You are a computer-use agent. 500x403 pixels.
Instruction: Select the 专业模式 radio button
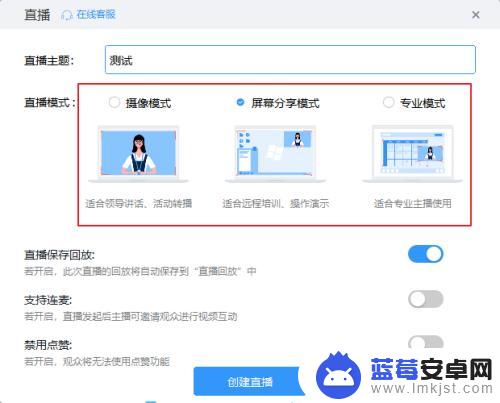pos(388,102)
